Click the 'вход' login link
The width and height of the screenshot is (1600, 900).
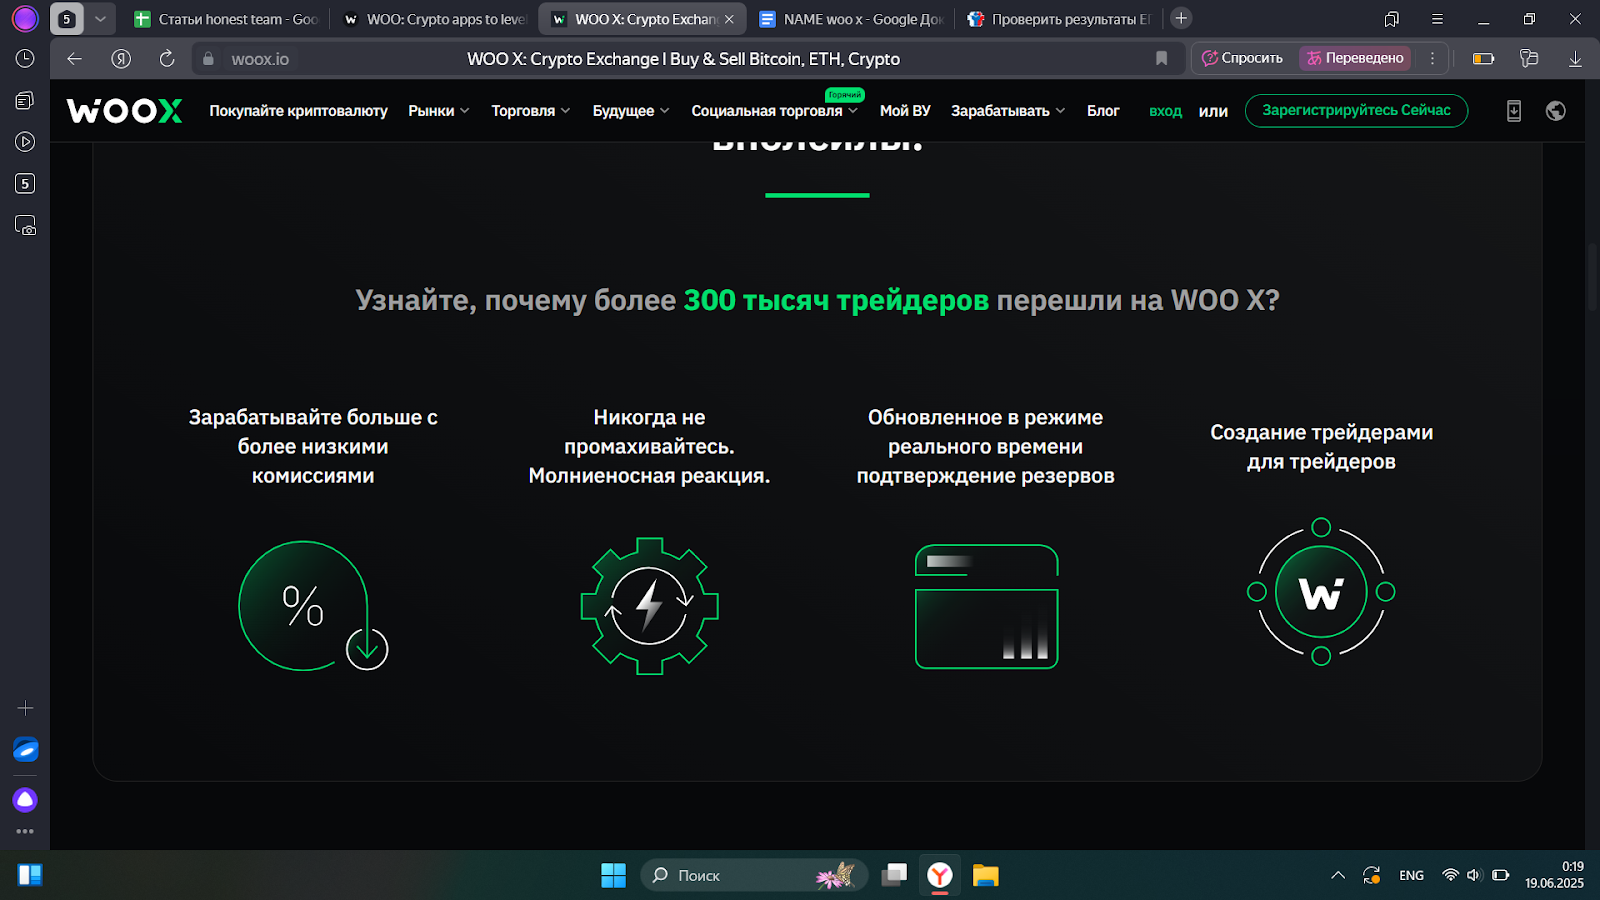[x=1165, y=111]
